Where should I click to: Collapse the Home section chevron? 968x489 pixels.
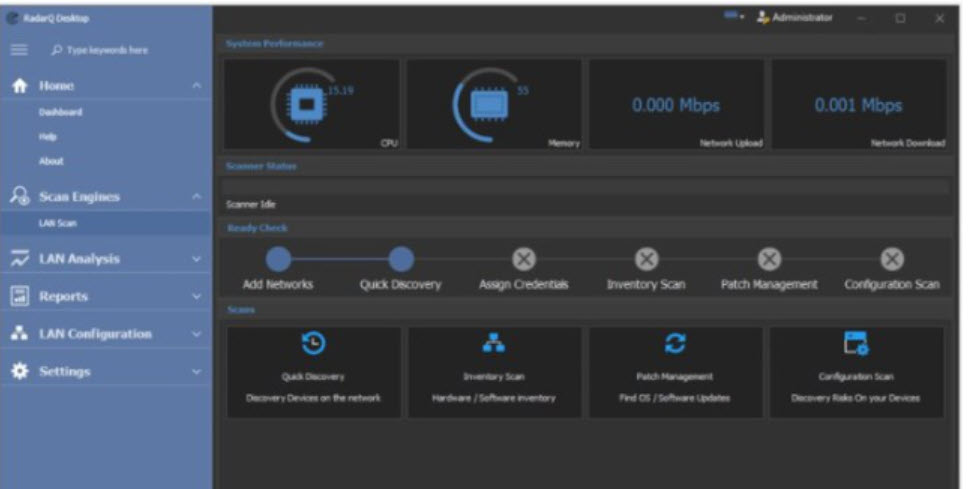click(196, 86)
